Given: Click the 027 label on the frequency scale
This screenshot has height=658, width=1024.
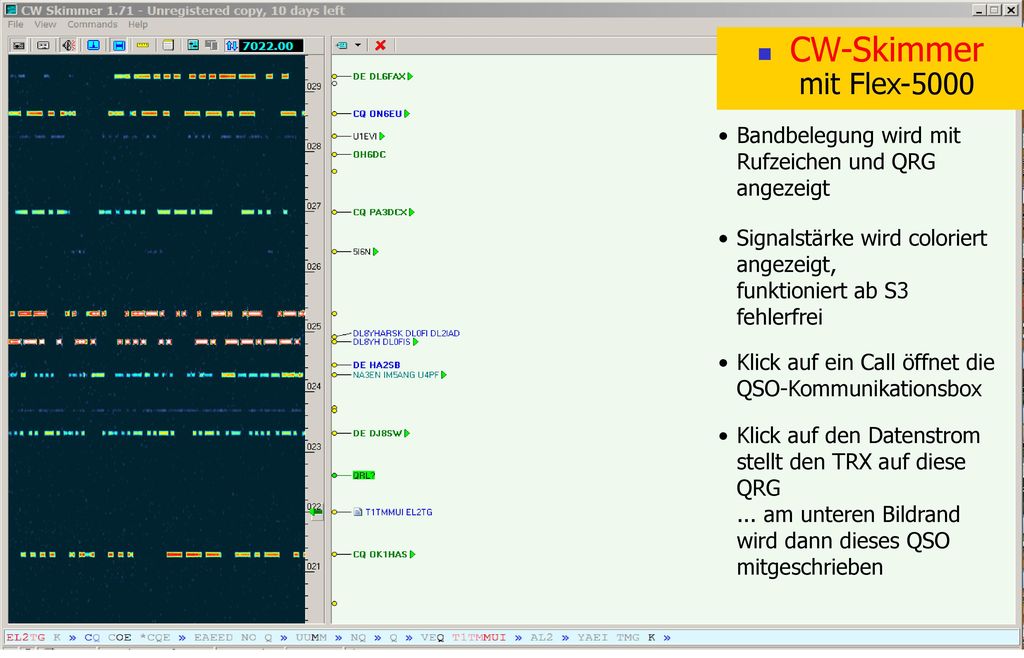Looking at the screenshot, I should click(313, 206).
